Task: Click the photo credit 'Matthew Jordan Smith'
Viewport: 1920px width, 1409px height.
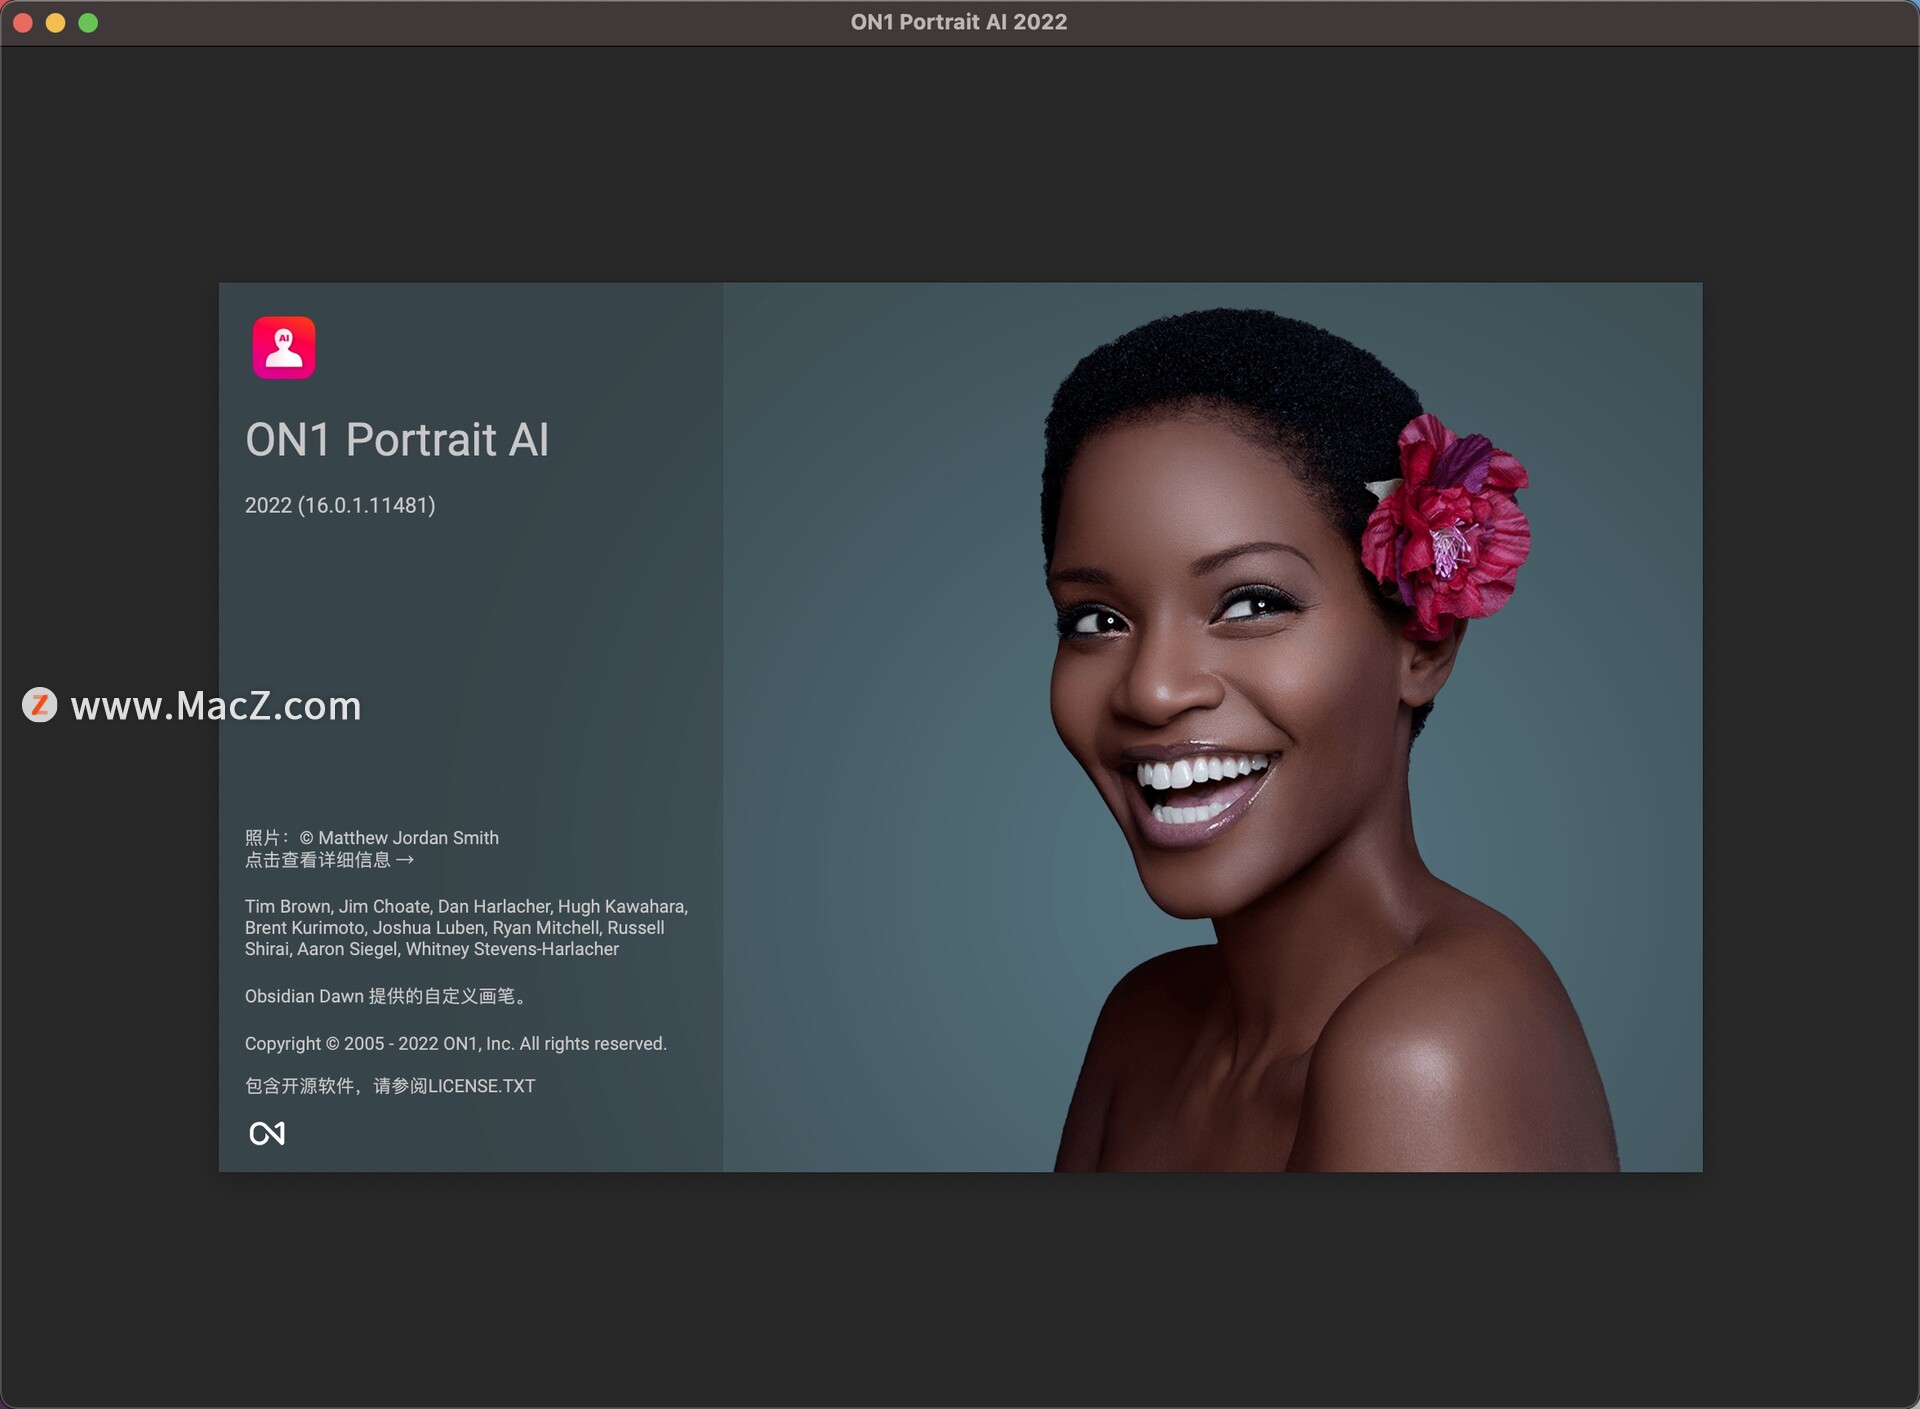Action: (408, 838)
